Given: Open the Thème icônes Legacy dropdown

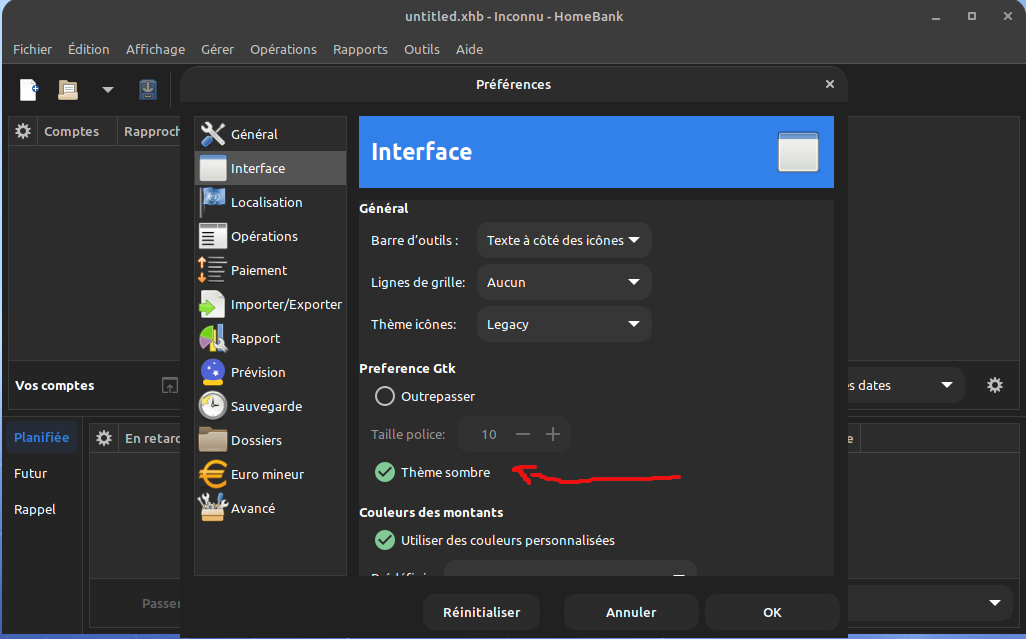Looking at the screenshot, I should click(564, 324).
